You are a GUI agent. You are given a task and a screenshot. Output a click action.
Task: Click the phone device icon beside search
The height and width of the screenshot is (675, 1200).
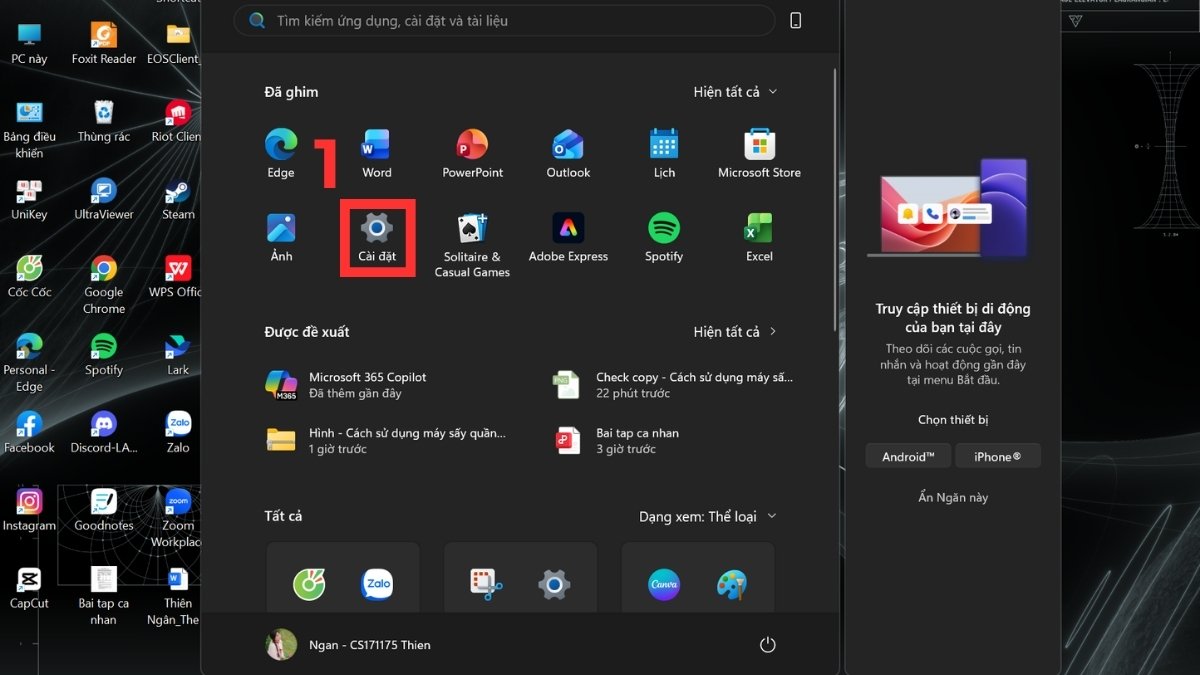click(x=796, y=21)
